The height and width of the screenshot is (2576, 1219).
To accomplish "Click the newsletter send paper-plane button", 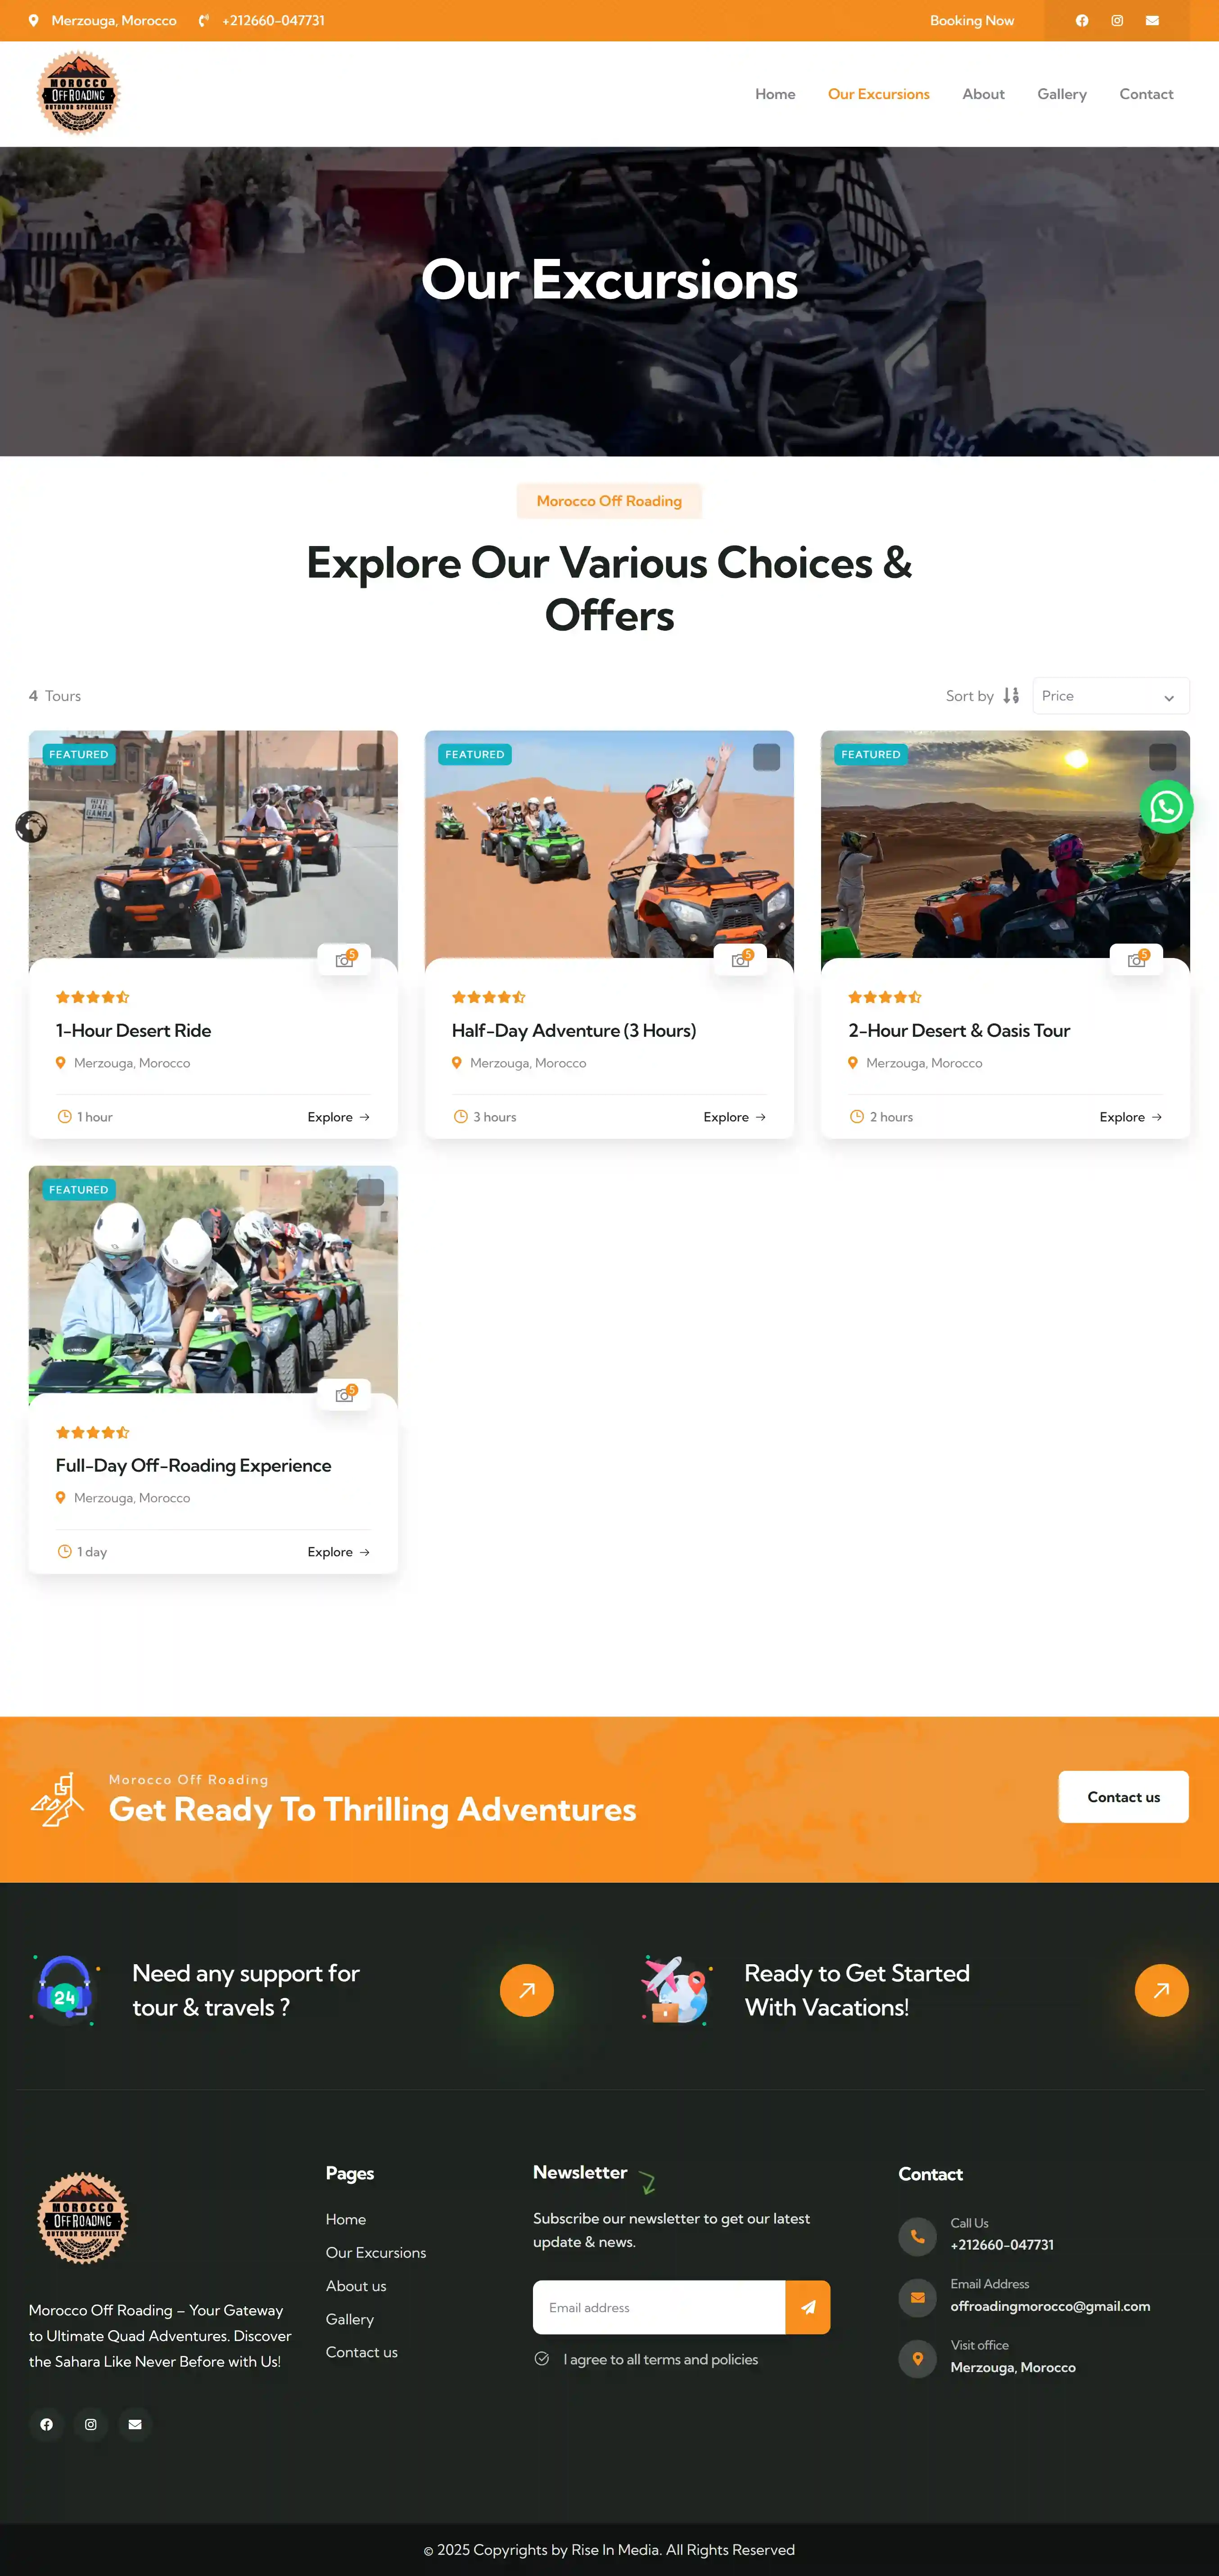I will (x=808, y=2307).
